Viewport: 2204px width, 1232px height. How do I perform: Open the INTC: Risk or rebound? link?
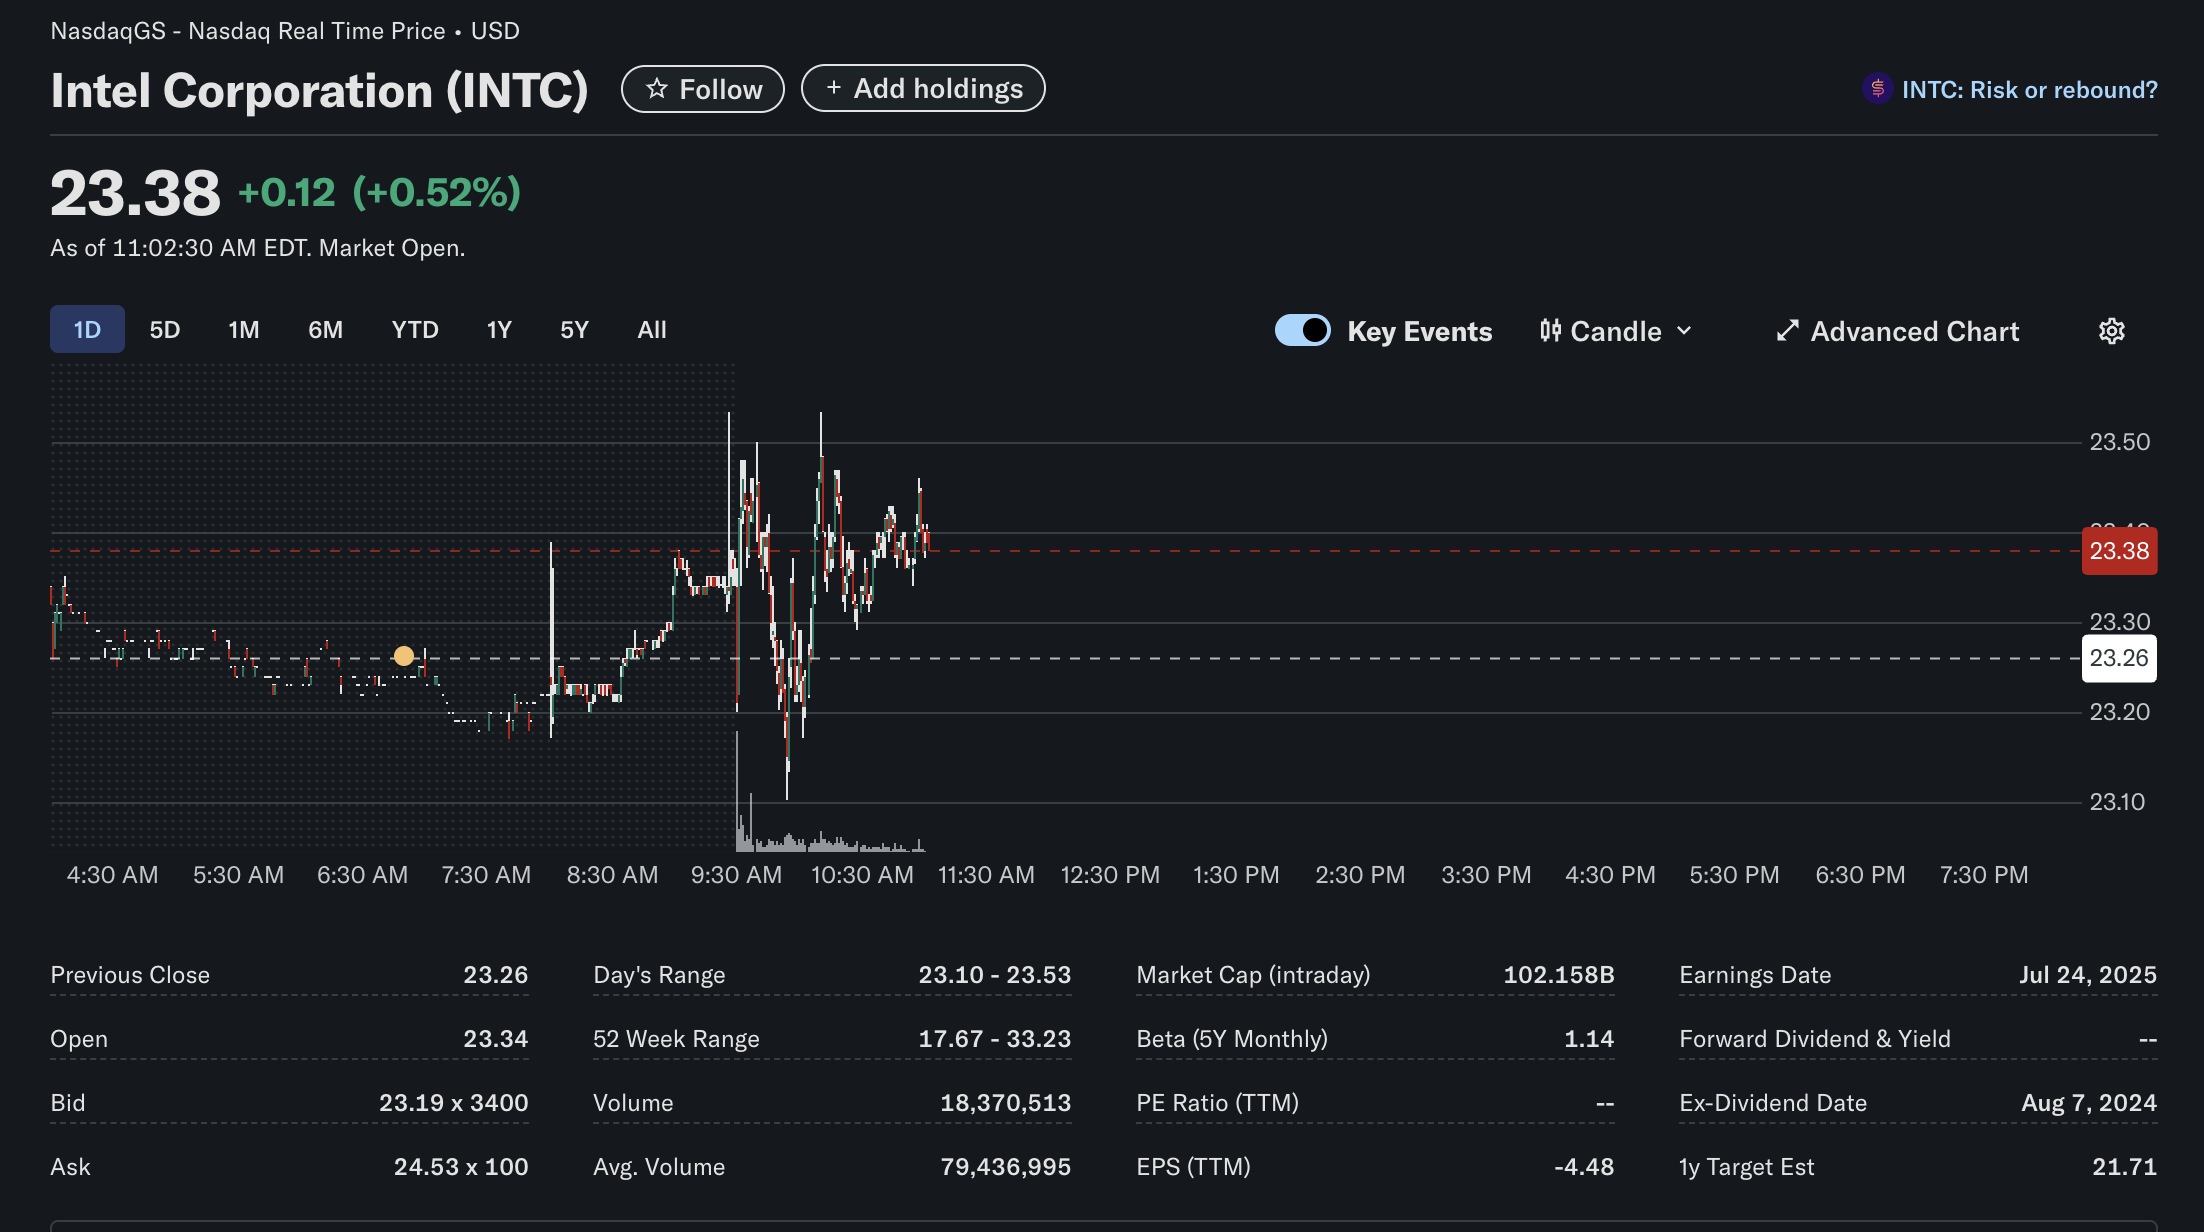pos(2029,90)
